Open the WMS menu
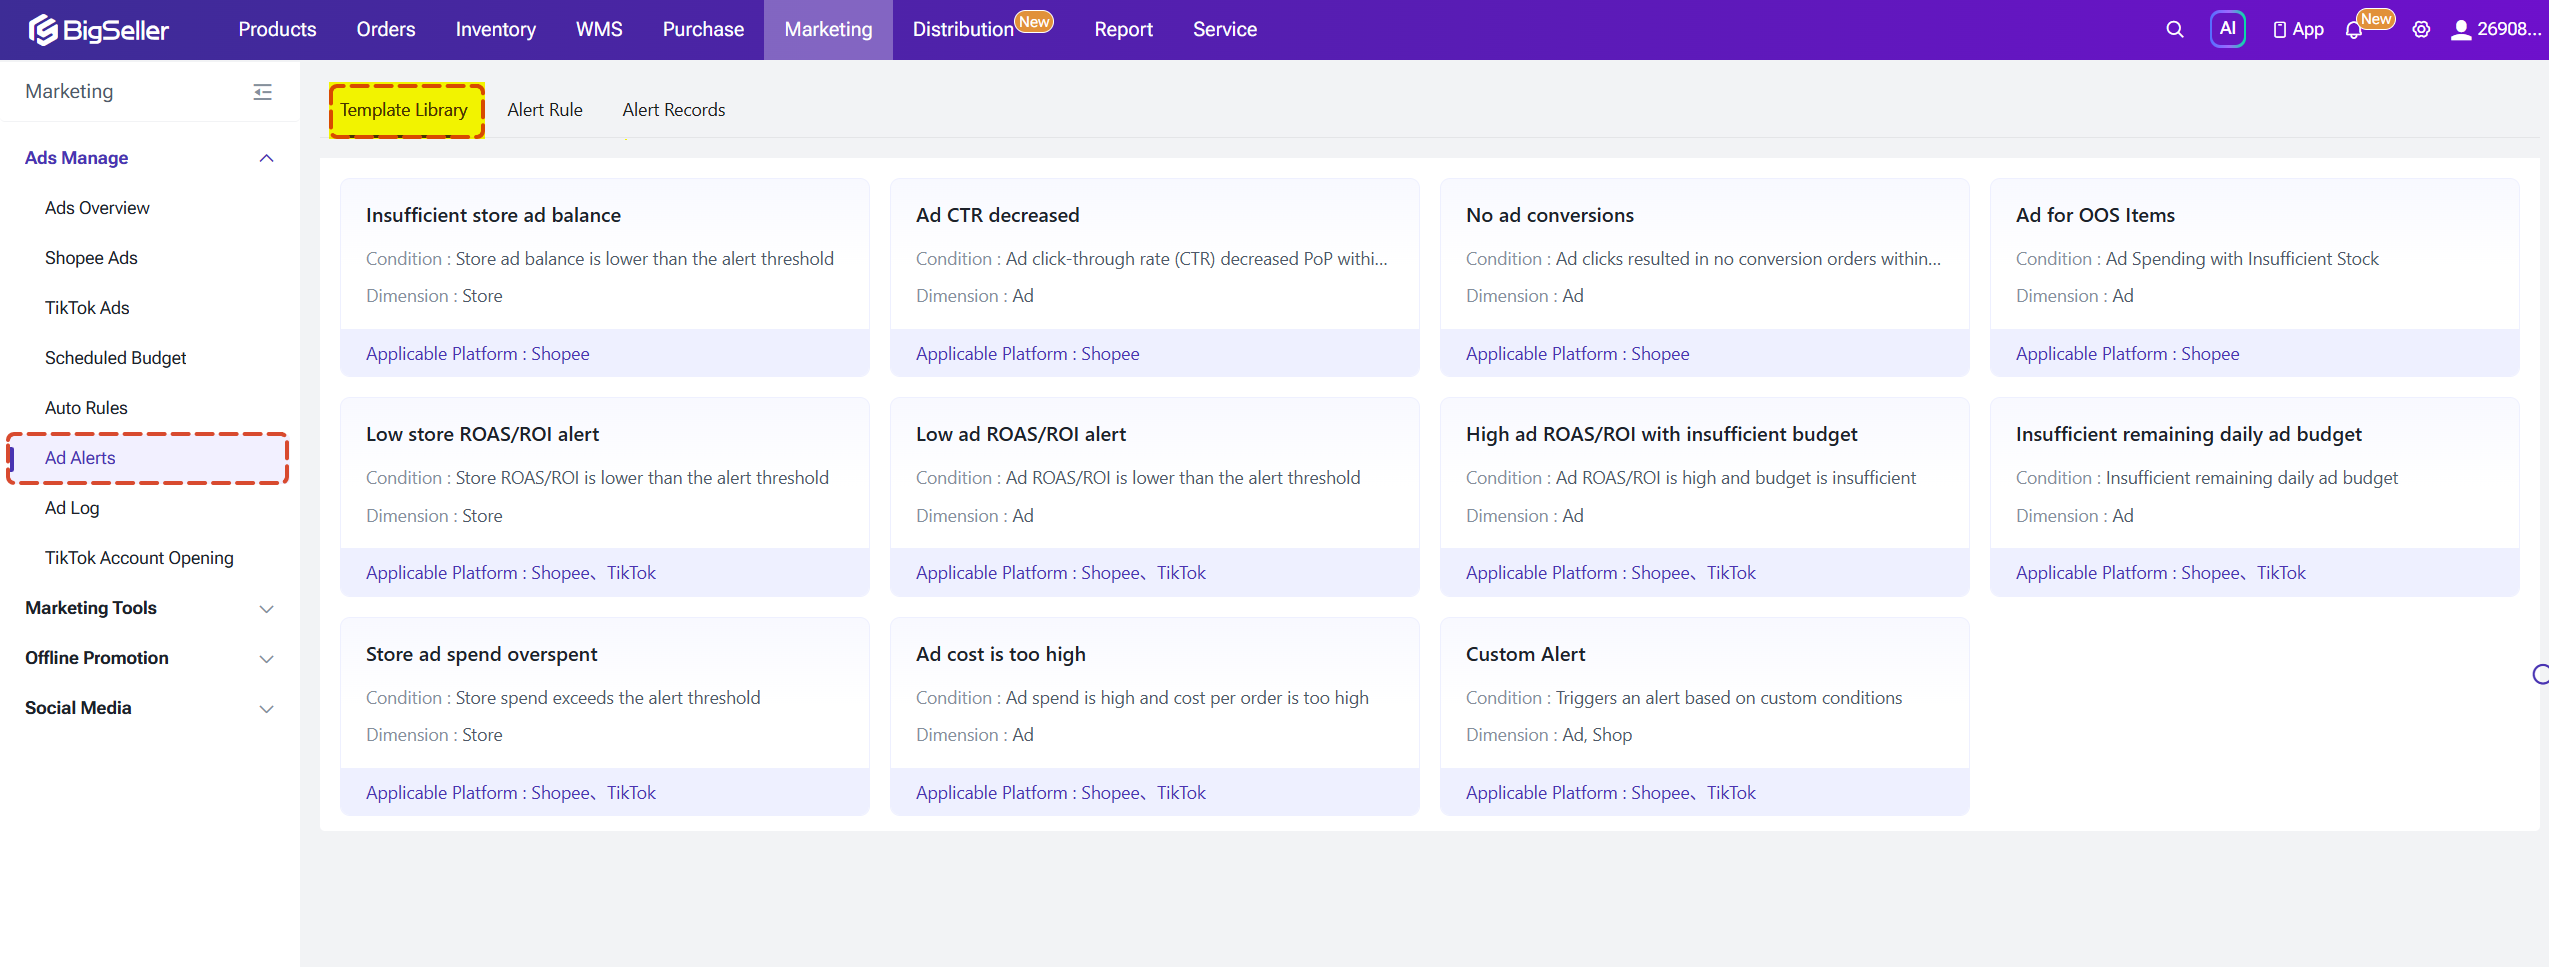 (x=599, y=30)
